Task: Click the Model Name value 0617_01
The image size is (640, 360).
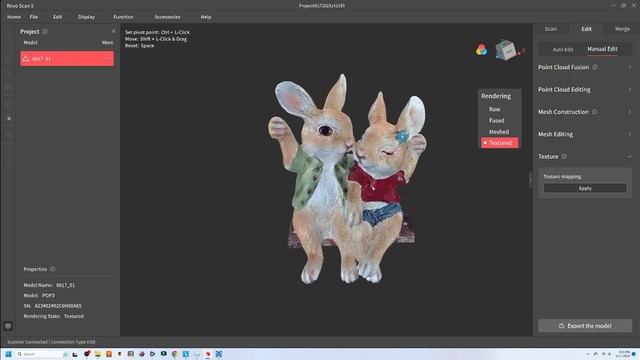Action: [65, 285]
